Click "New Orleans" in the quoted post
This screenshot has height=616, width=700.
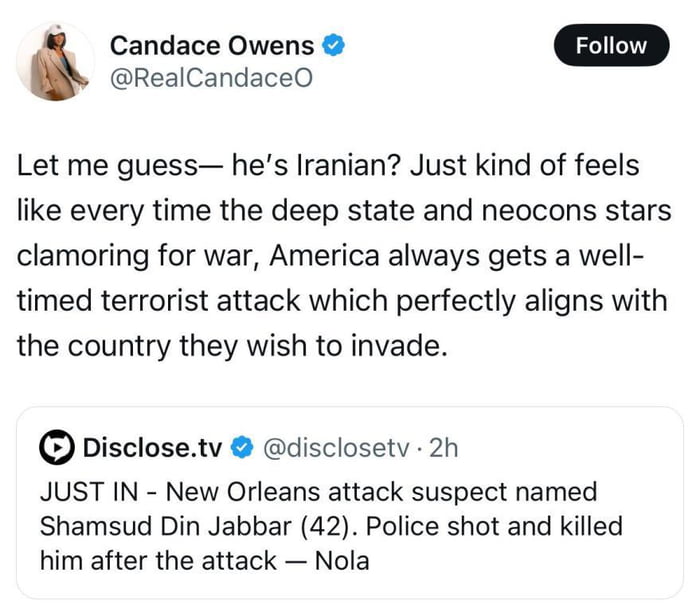(x=231, y=492)
